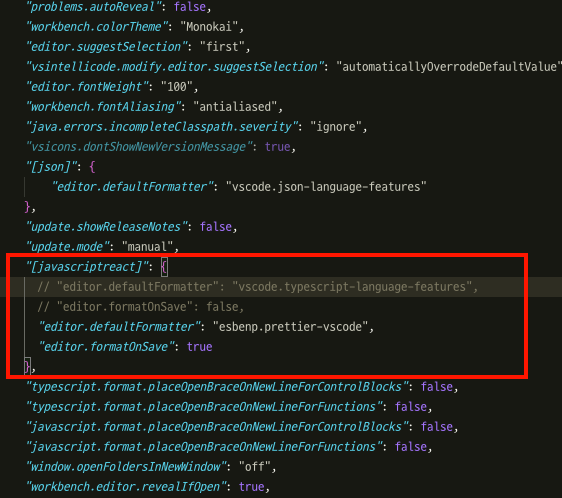
Task: Click the "esbenp.prettier-vscode" value
Action: [x=290, y=327]
